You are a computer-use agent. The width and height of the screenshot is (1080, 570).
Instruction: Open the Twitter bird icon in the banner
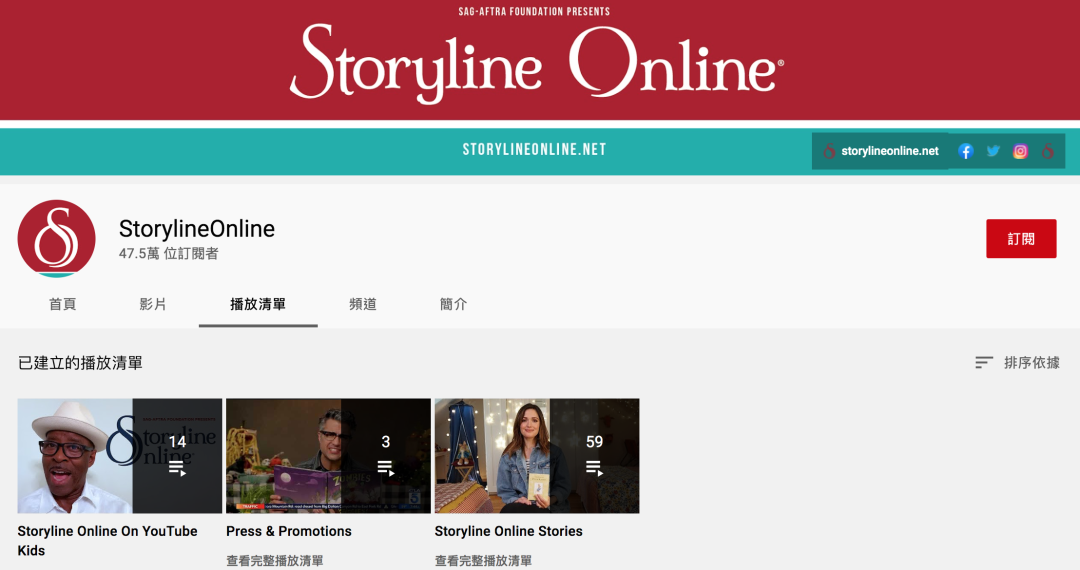click(993, 152)
